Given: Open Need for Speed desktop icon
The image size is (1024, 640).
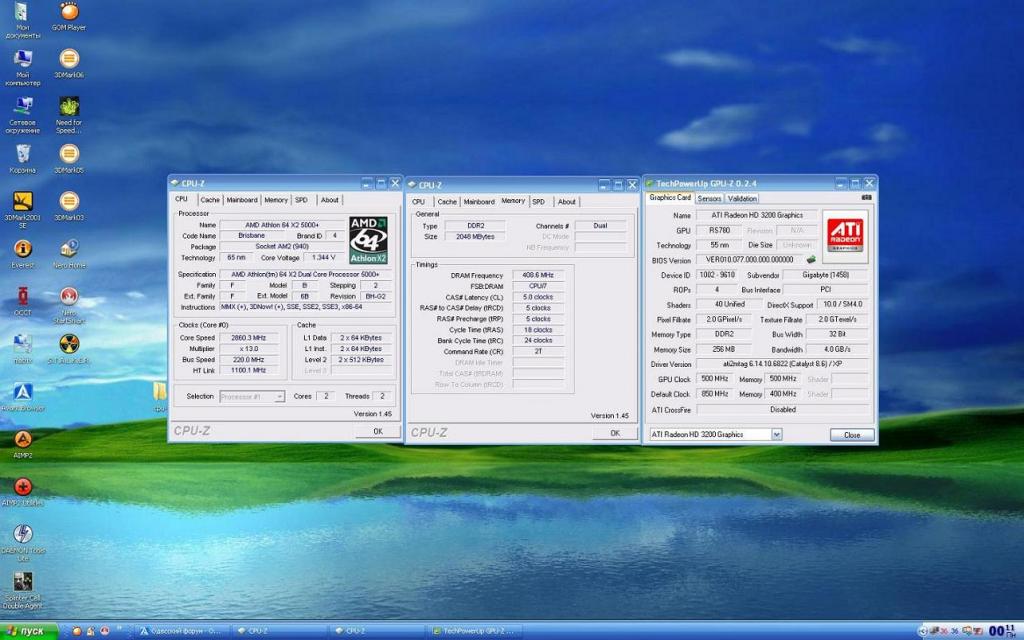Looking at the screenshot, I should pyautogui.click(x=69, y=115).
